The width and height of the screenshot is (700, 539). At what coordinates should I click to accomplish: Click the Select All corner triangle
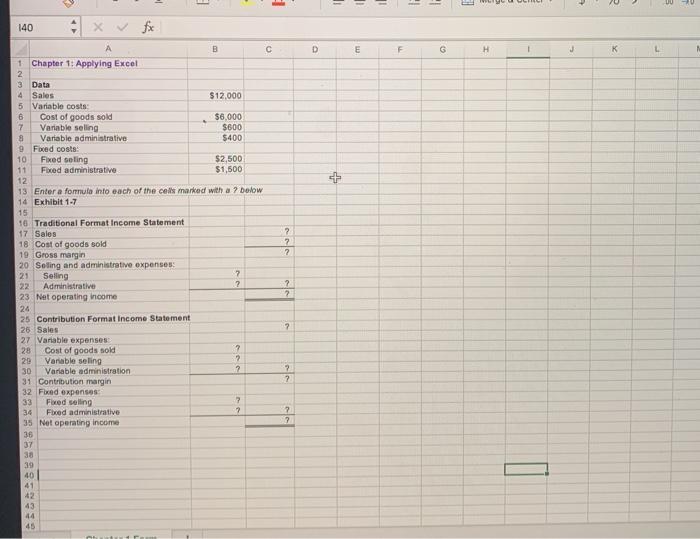click(21, 49)
